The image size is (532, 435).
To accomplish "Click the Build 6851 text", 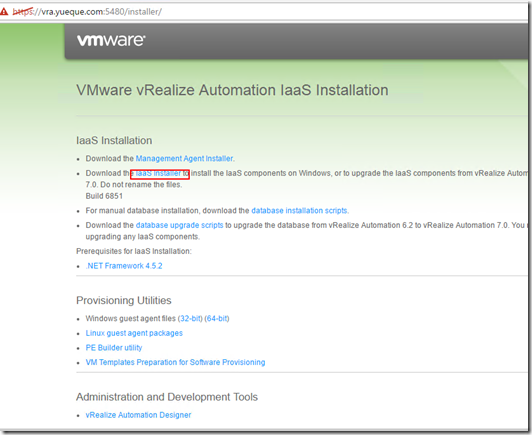I will 104,196.
